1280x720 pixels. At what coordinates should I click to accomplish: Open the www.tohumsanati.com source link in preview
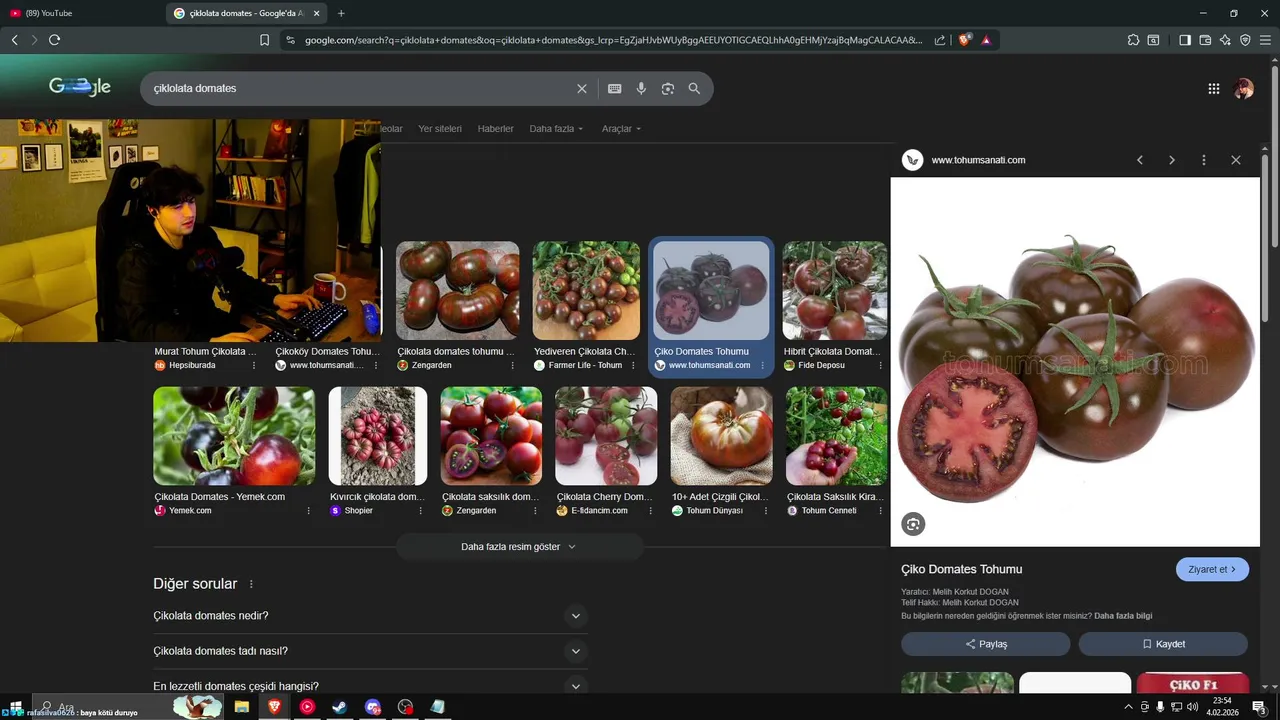(978, 160)
